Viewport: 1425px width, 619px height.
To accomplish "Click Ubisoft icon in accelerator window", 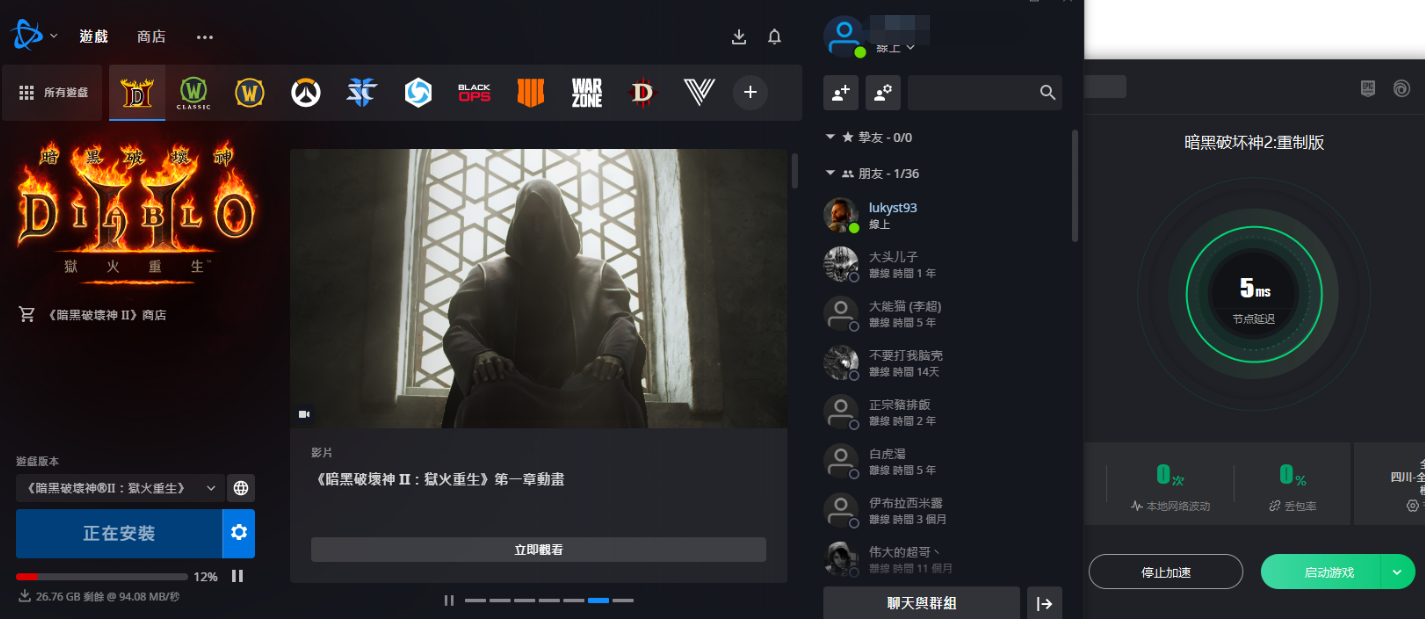I will [1401, 88].
